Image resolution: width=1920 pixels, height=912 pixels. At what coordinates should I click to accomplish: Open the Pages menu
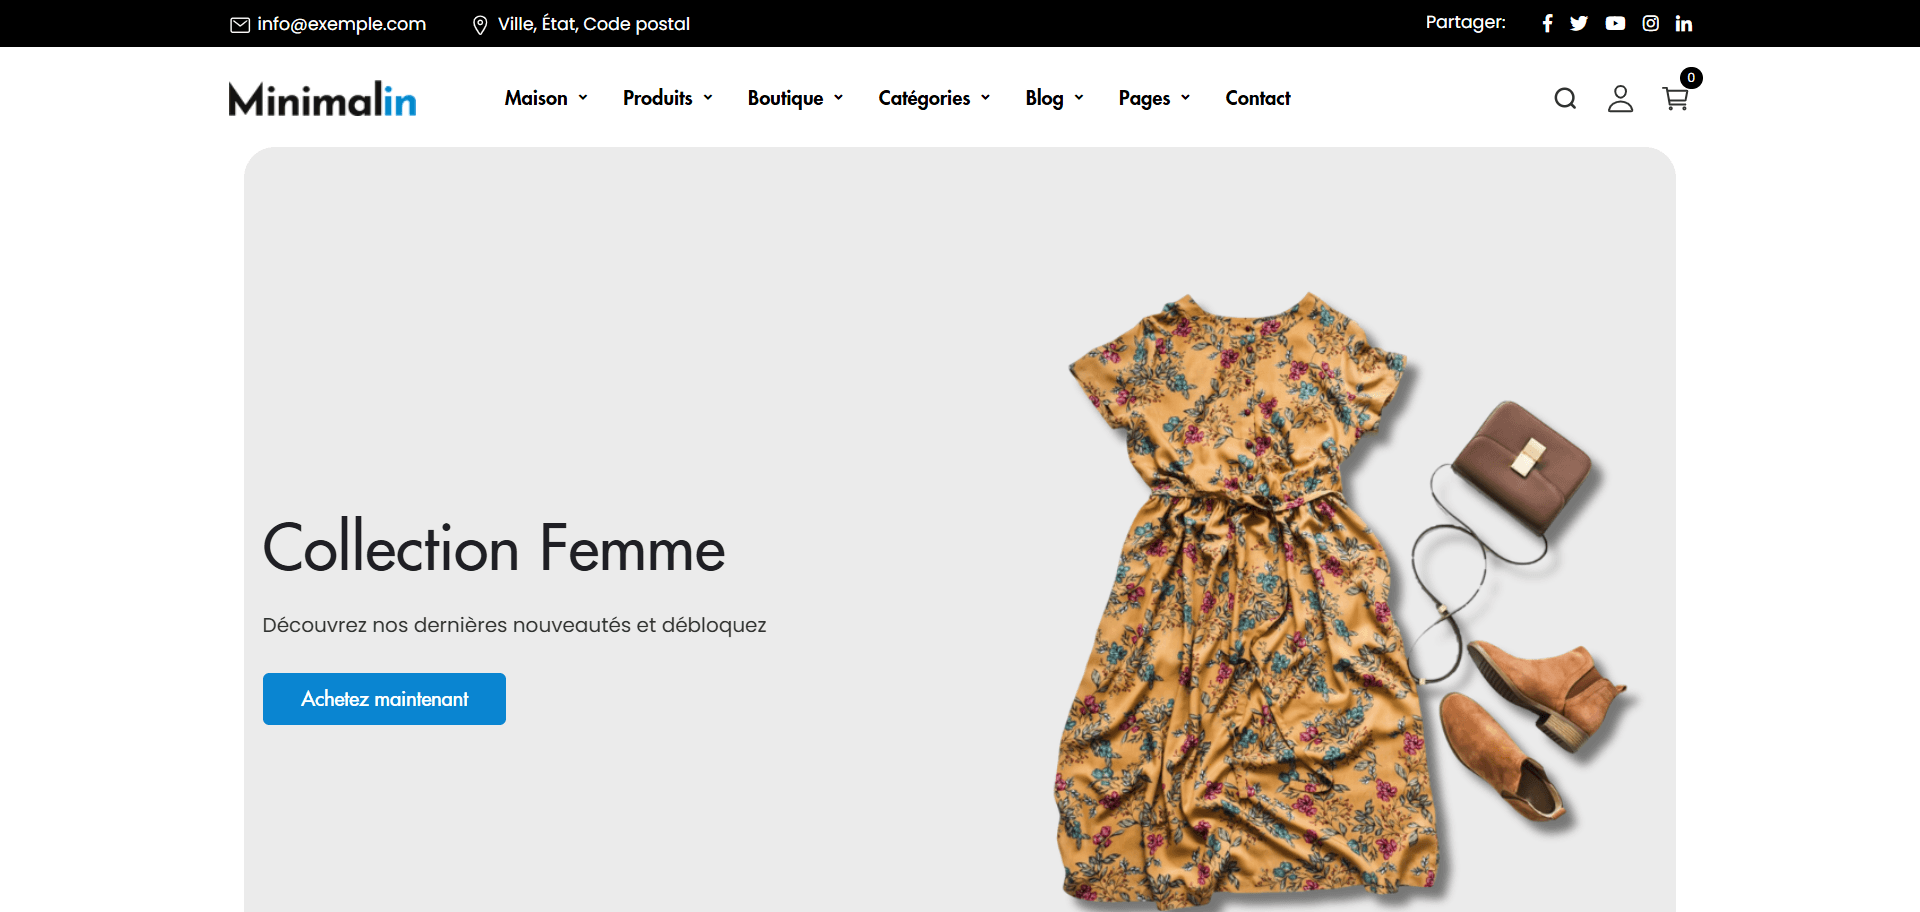[1144, 98]
